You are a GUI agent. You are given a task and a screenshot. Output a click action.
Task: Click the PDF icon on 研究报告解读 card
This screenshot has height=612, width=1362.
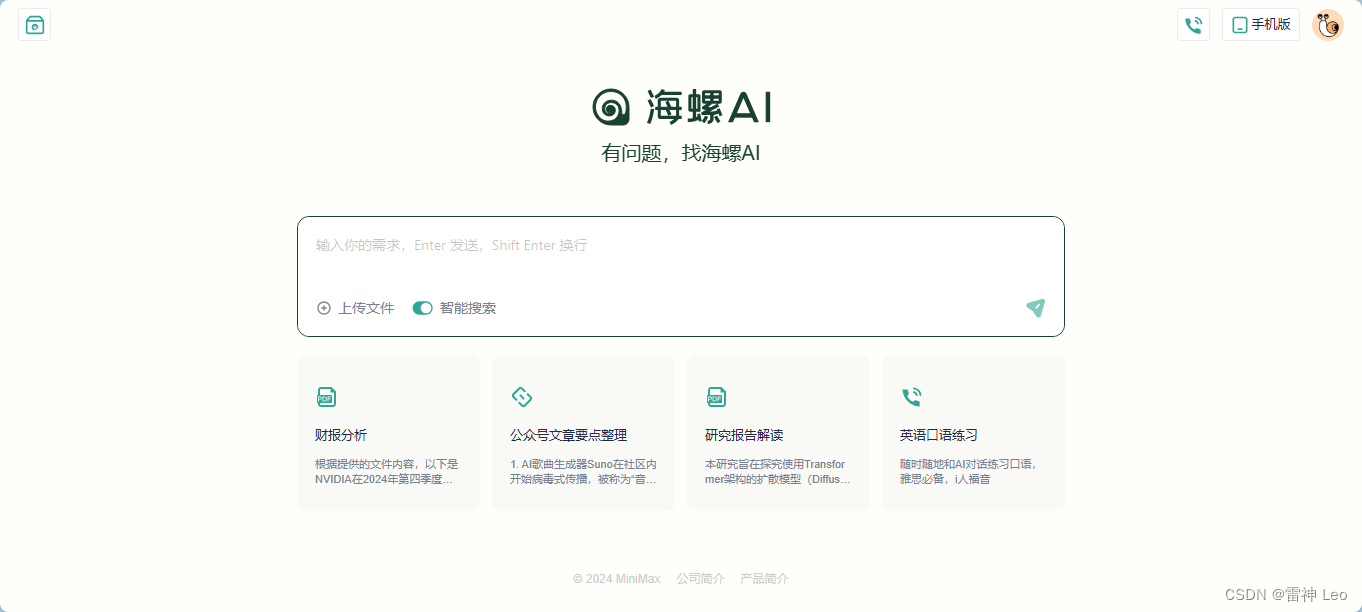(x=716, y=397)
